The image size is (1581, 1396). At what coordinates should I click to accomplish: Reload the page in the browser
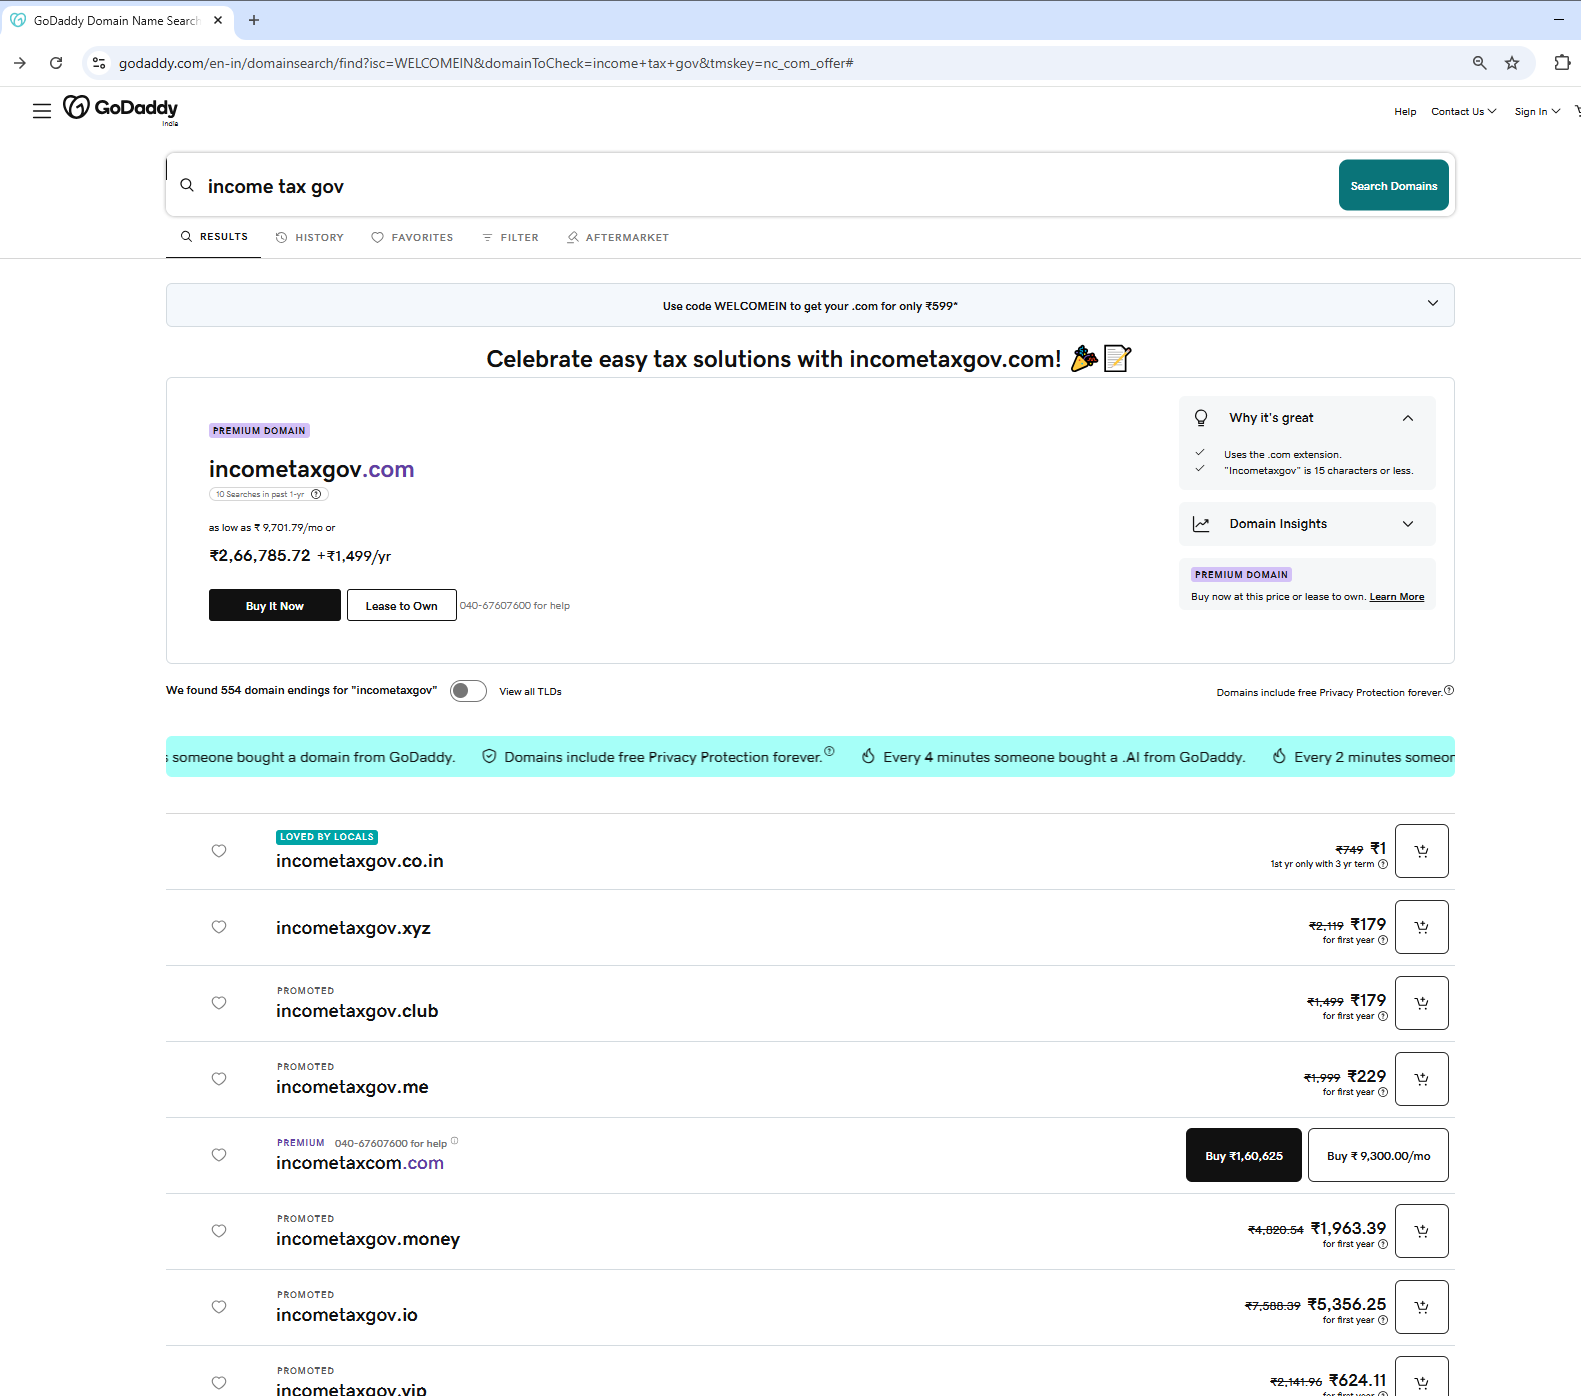[x=56, y=63]
